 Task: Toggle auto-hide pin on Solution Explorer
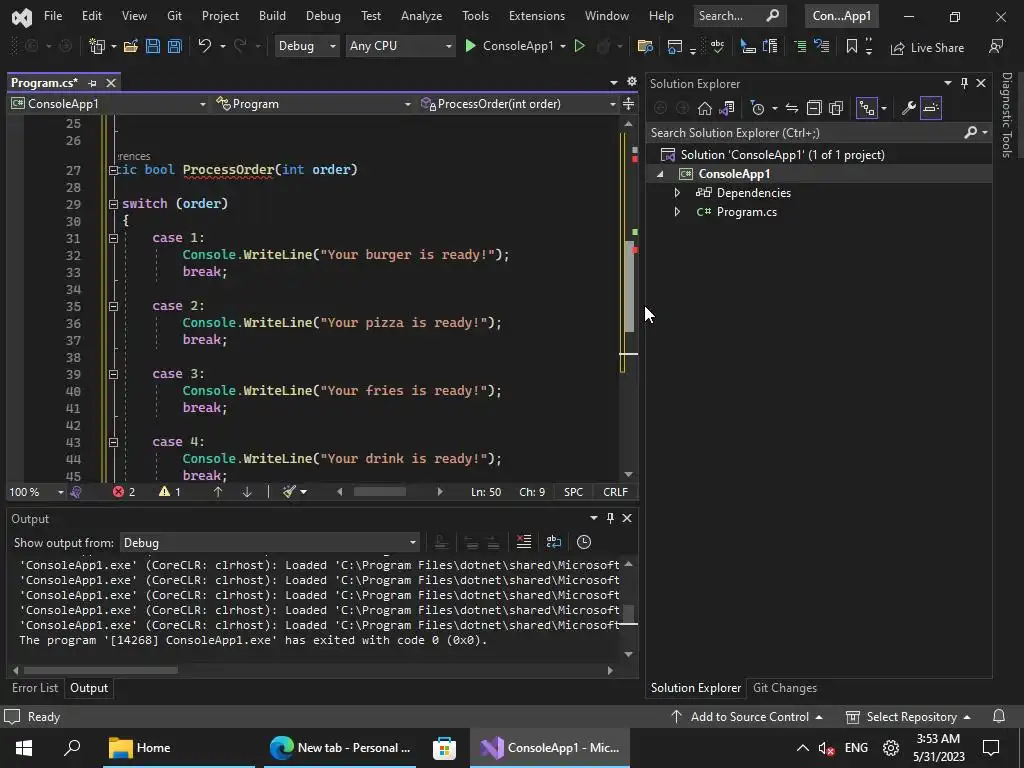pos(964,83)
